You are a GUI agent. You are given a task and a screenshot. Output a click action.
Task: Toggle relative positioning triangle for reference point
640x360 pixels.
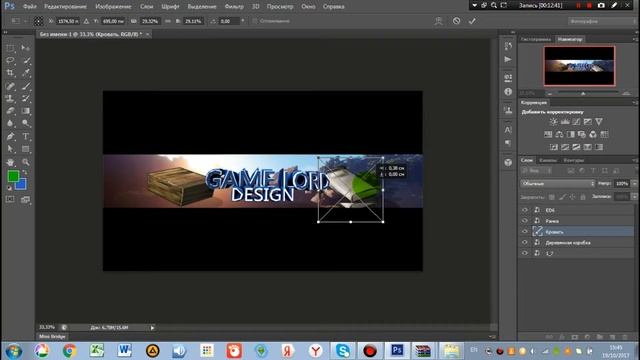86,21
